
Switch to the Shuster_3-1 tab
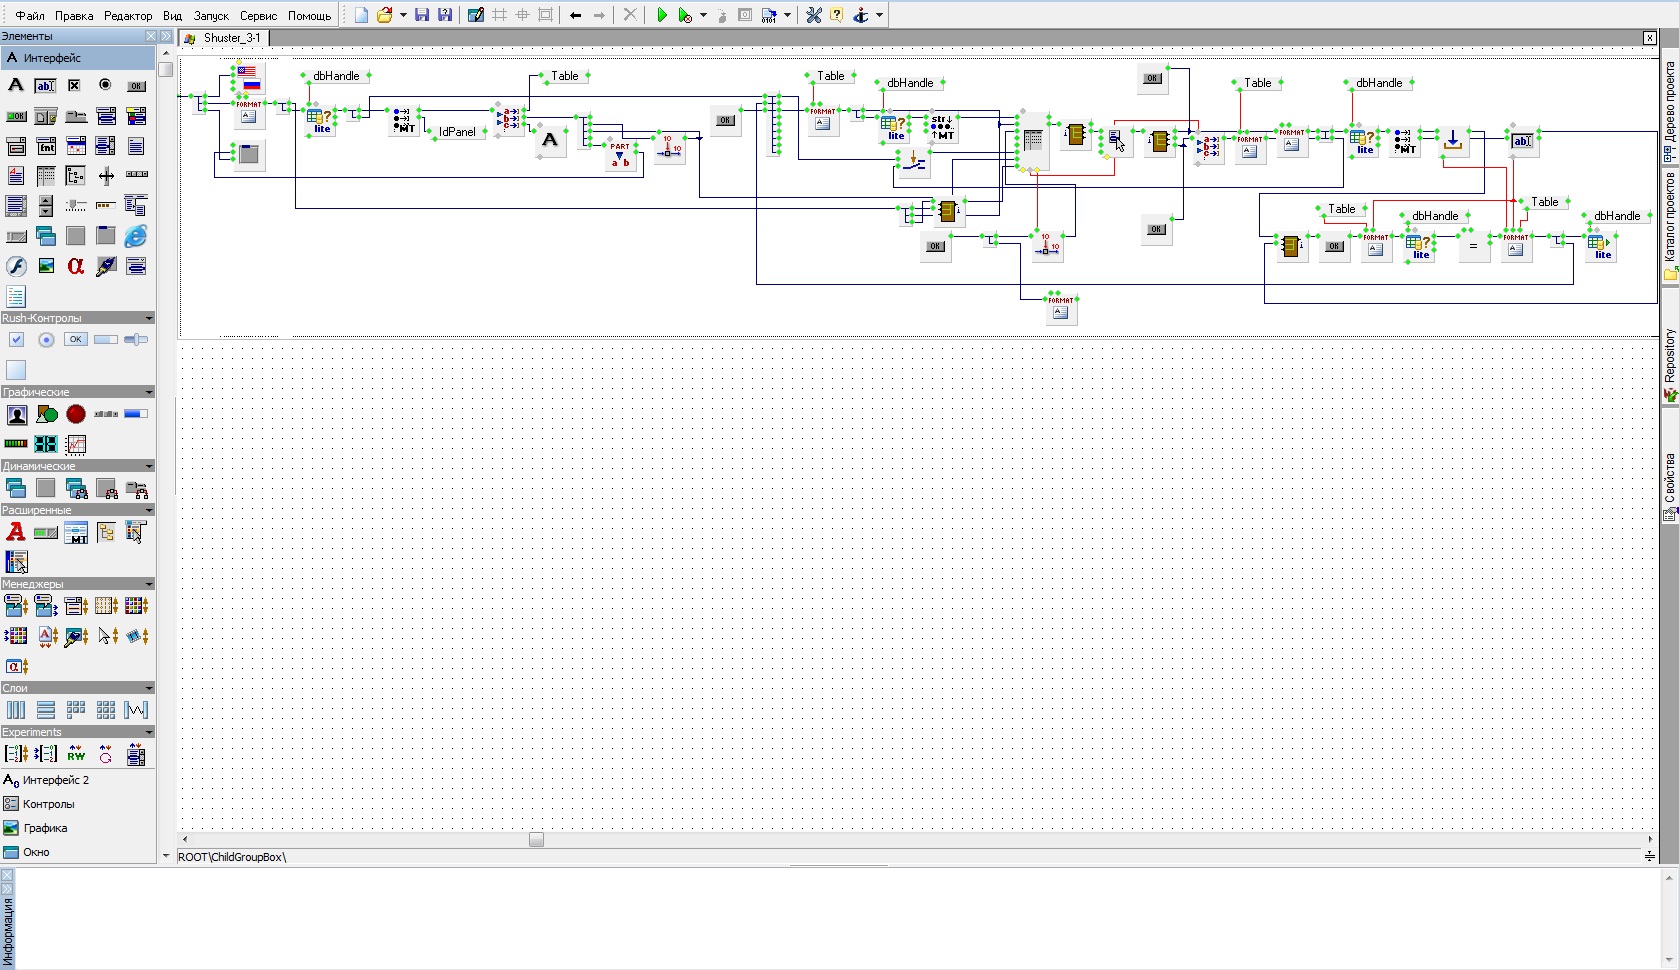[231, 38]
